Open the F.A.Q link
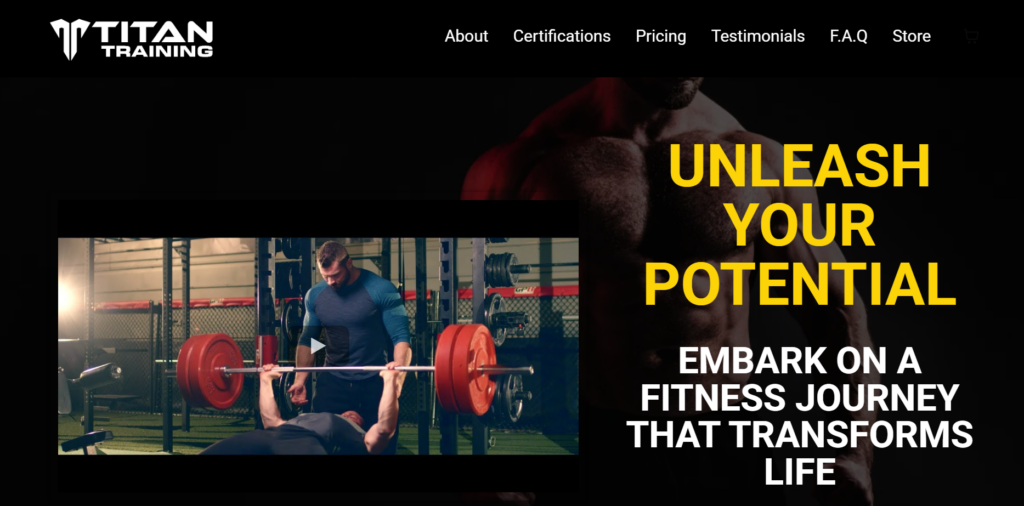The image size is (1024, 506). 848,36
